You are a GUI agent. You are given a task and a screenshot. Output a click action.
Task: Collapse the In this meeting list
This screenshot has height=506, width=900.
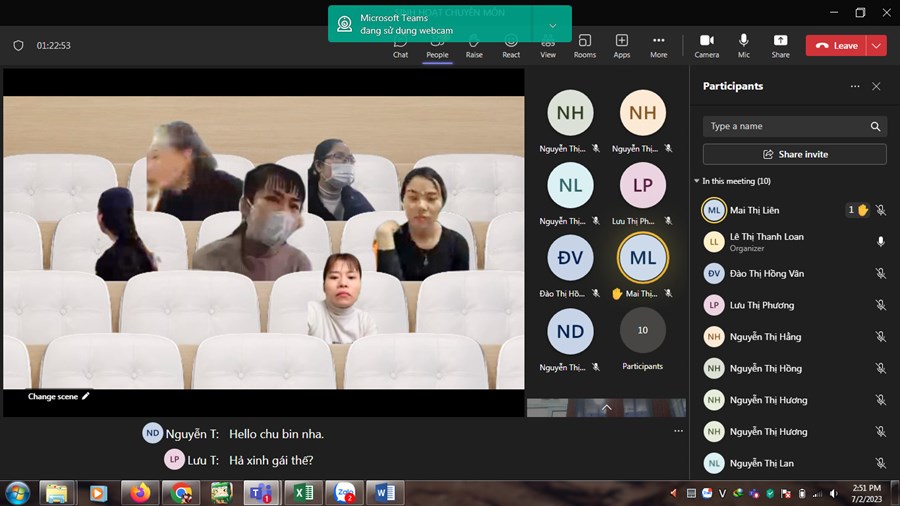697,181
